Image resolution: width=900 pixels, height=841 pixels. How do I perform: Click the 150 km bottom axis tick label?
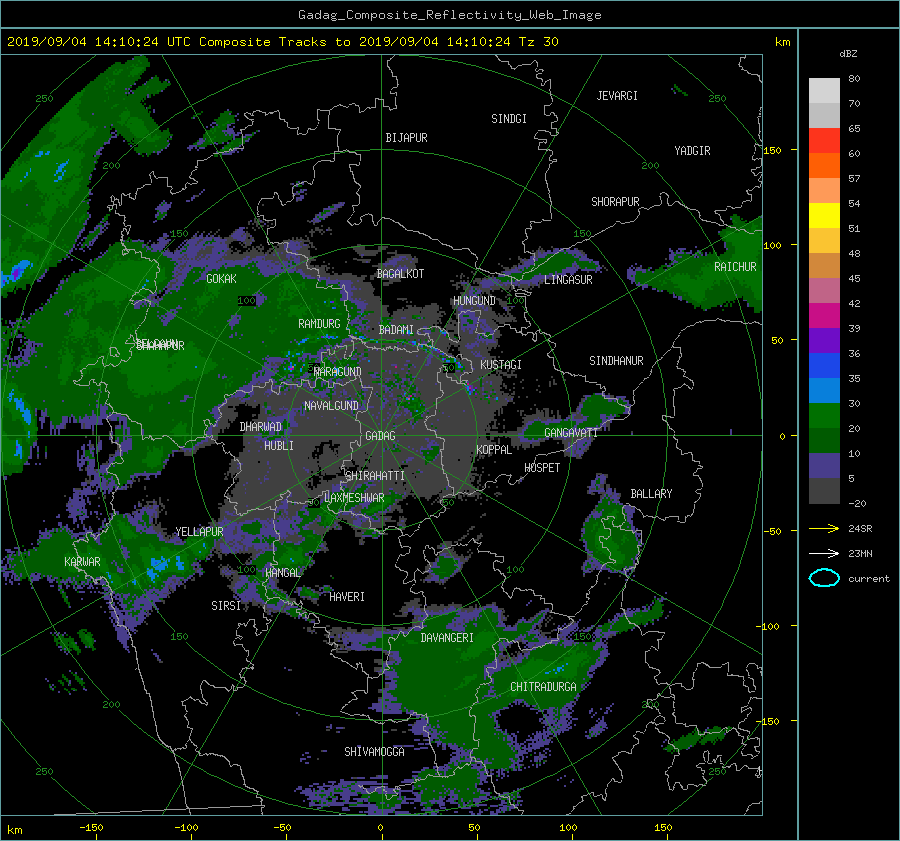click(x=664, y=827)
